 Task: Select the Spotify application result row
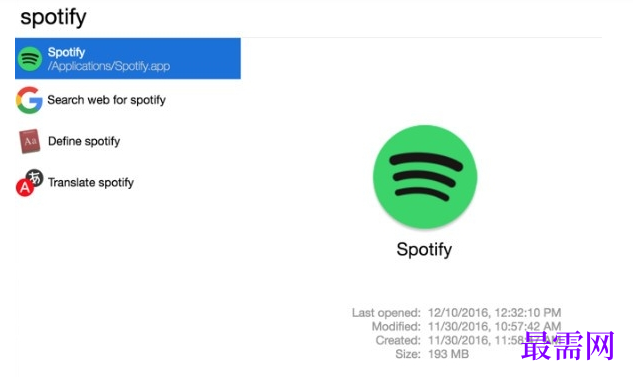pos(128,59)
